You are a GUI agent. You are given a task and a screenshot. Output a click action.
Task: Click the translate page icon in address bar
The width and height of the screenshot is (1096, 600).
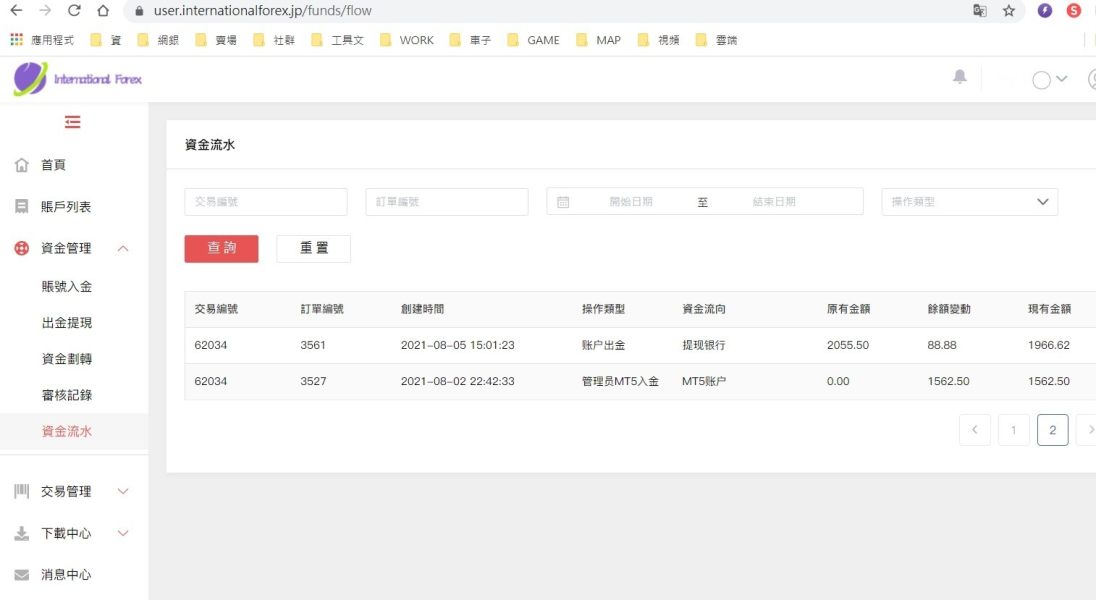tap(980, 11)
